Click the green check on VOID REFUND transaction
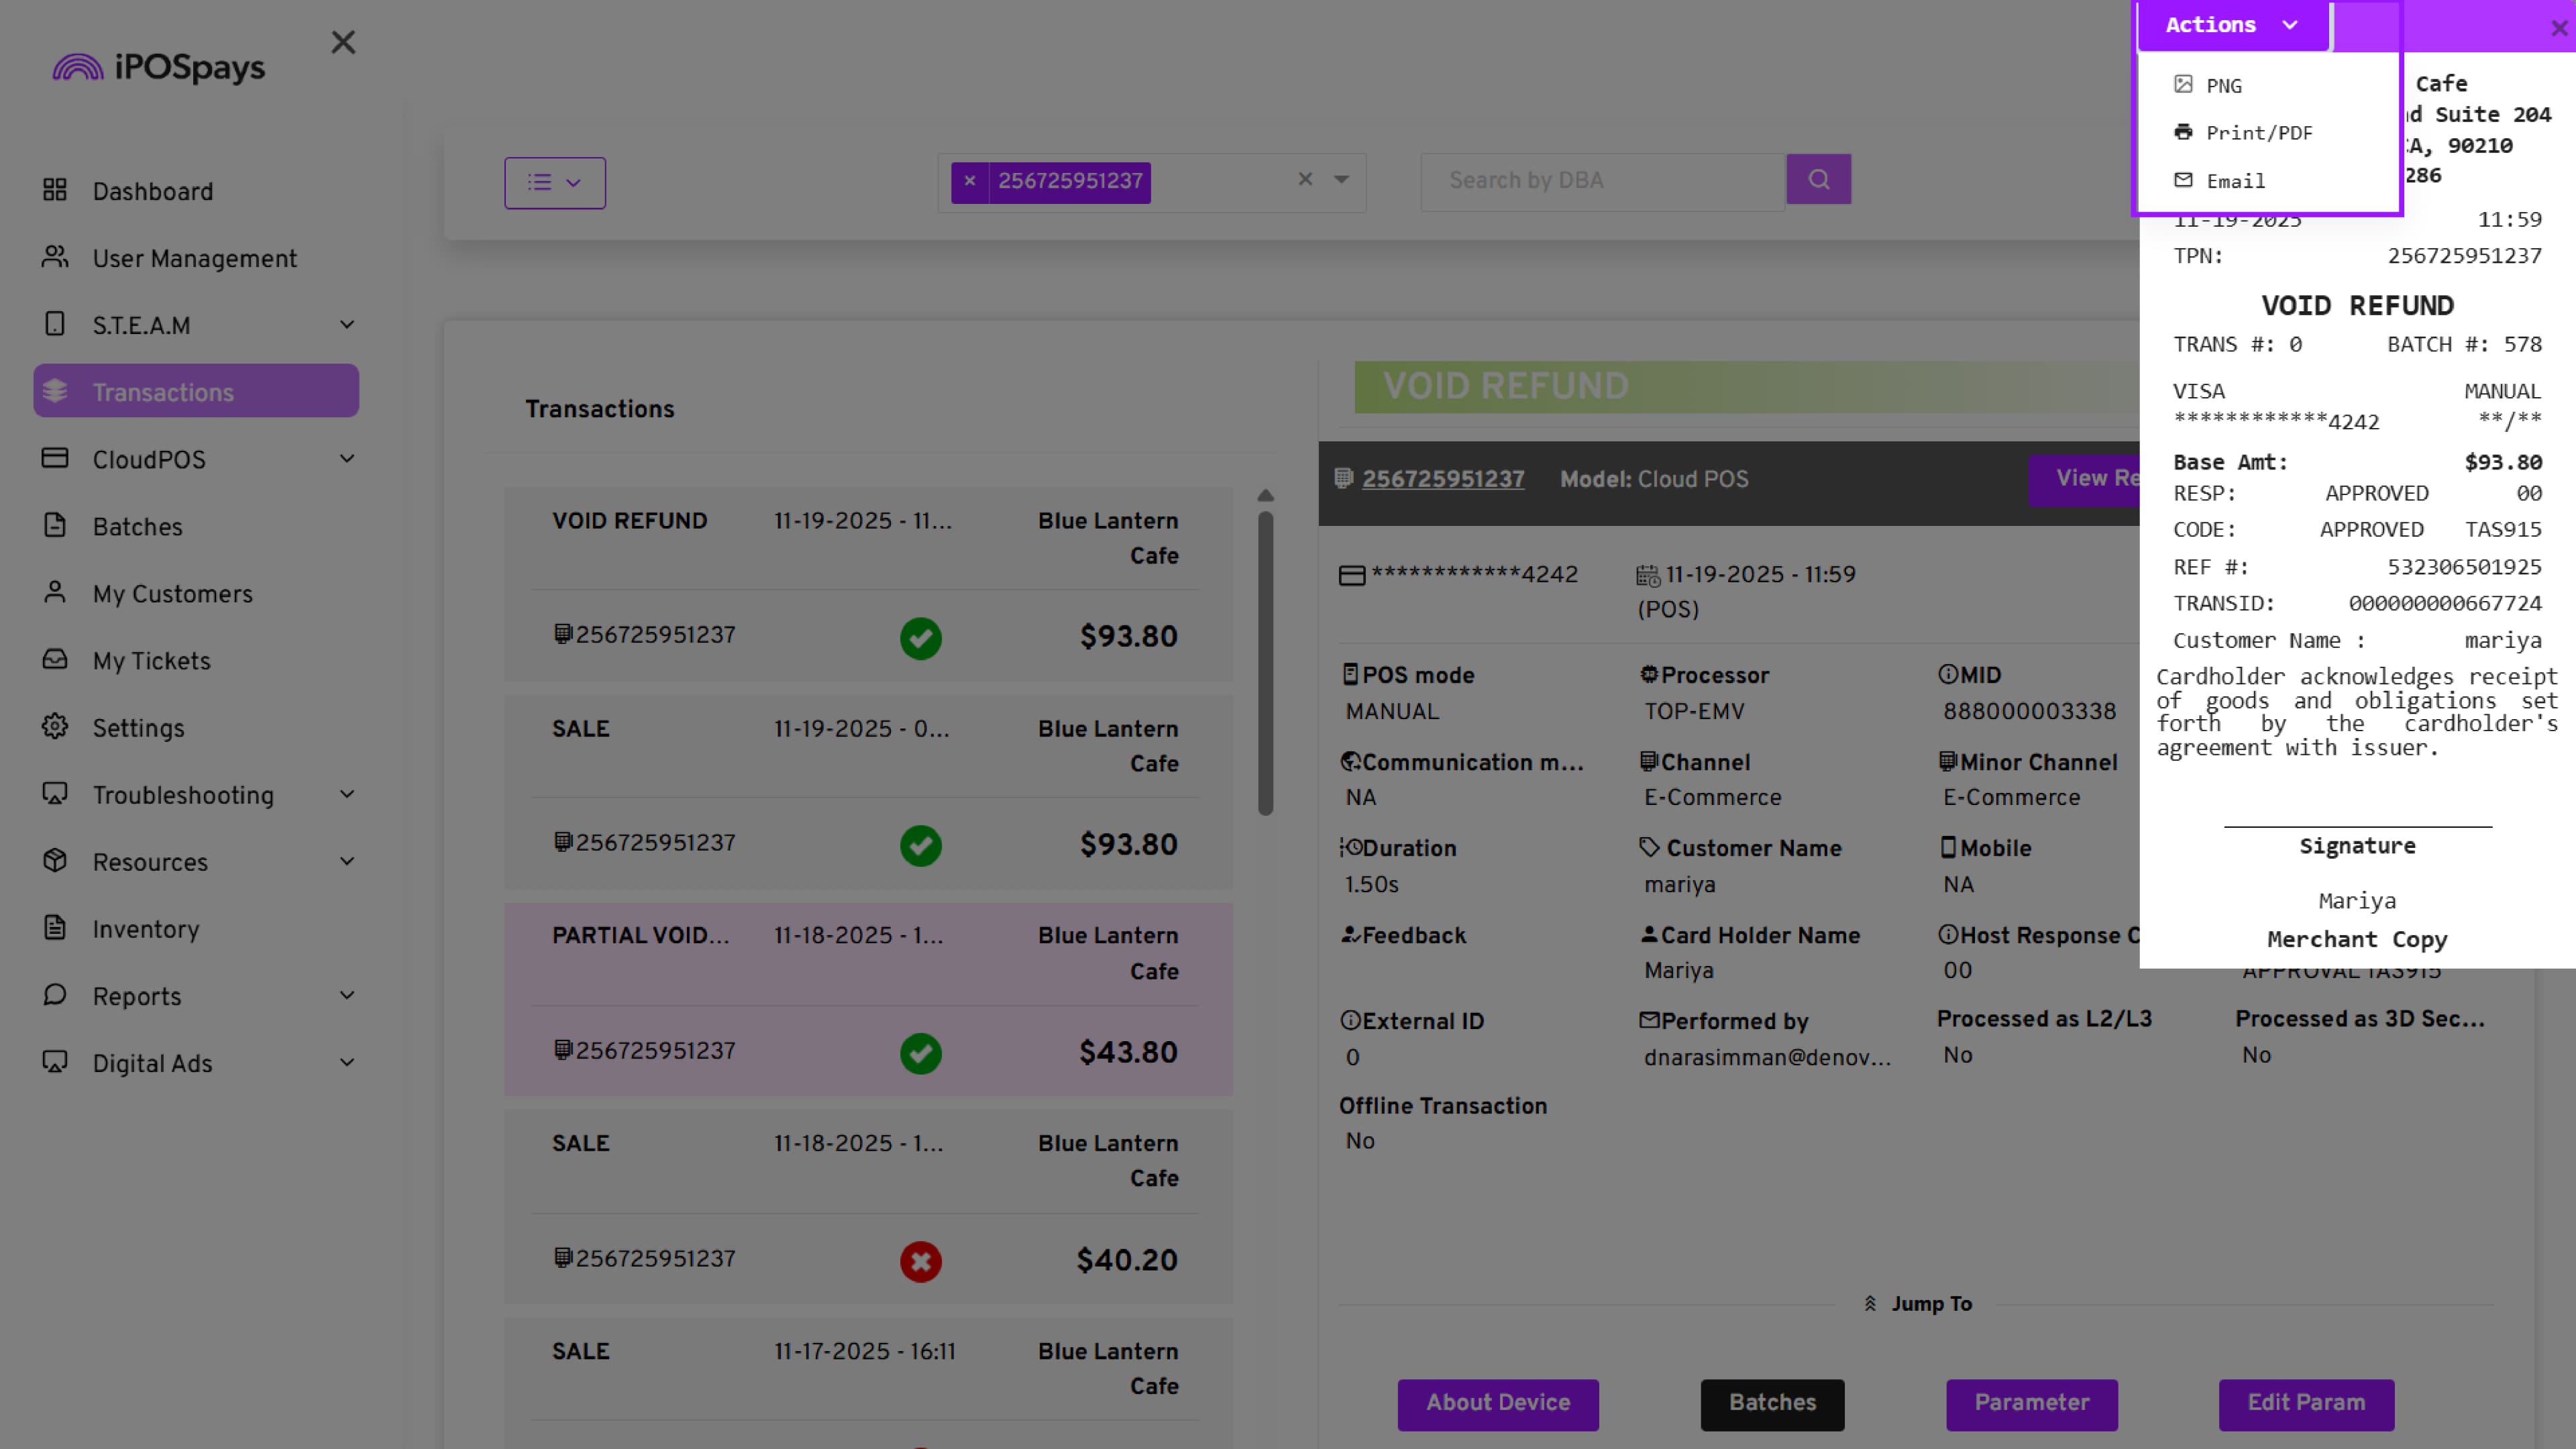This screenshot has height=1449, width=2576. (x=920, y=637)
